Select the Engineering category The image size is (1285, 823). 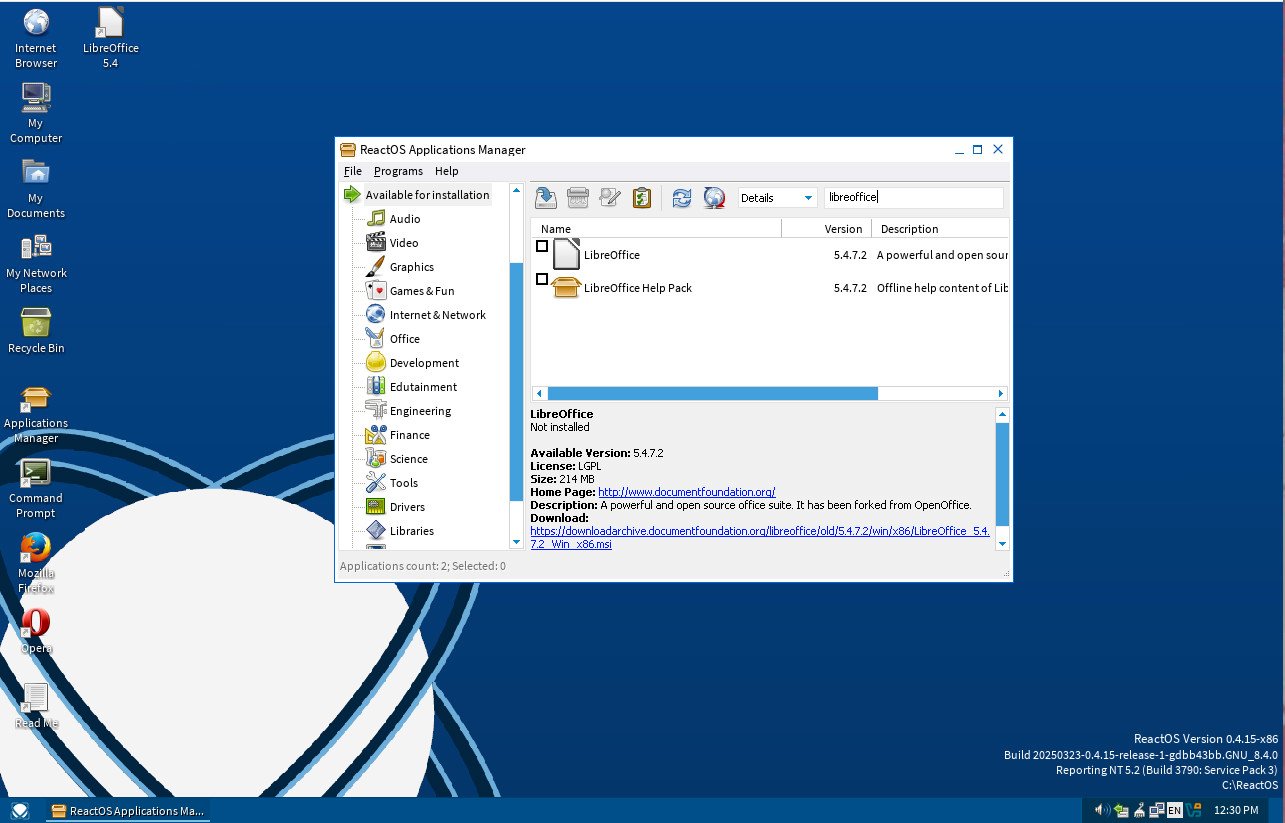coord(409,411)
